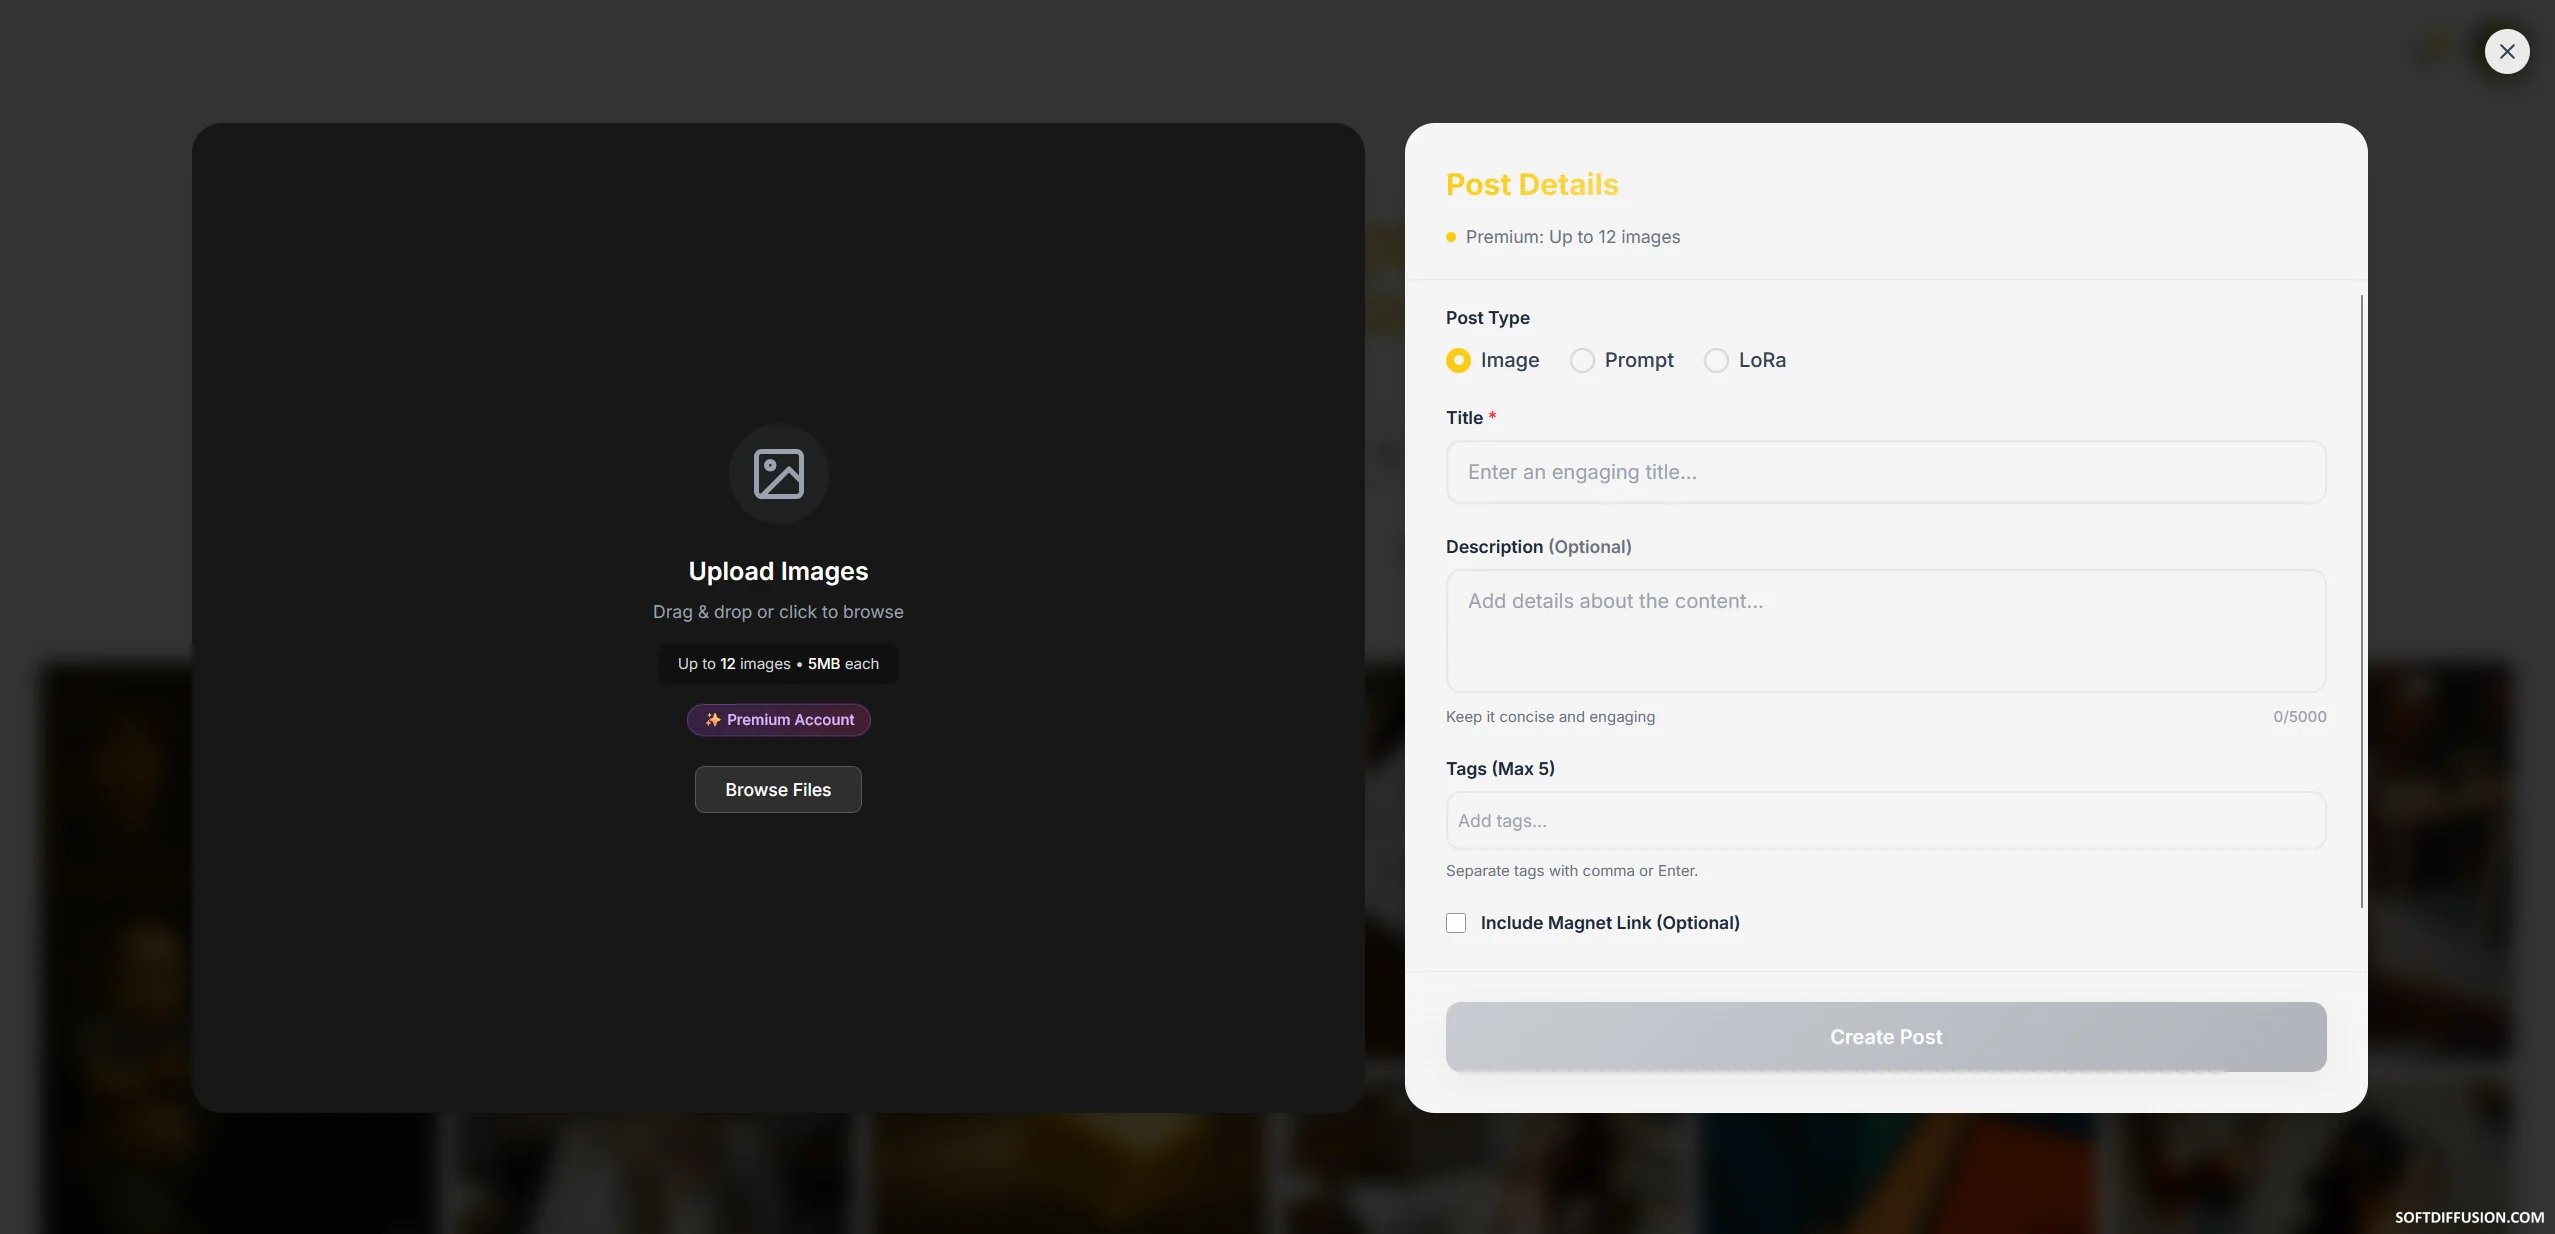Click the Premium Account badge
The width and height of the screenshot is (2555, 1234).
(x=778, y=720)
